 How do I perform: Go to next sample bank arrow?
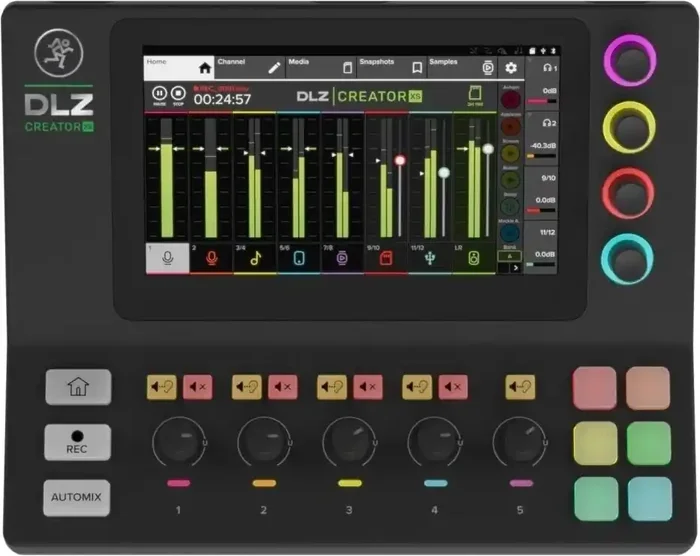click(x=516, y=268)
